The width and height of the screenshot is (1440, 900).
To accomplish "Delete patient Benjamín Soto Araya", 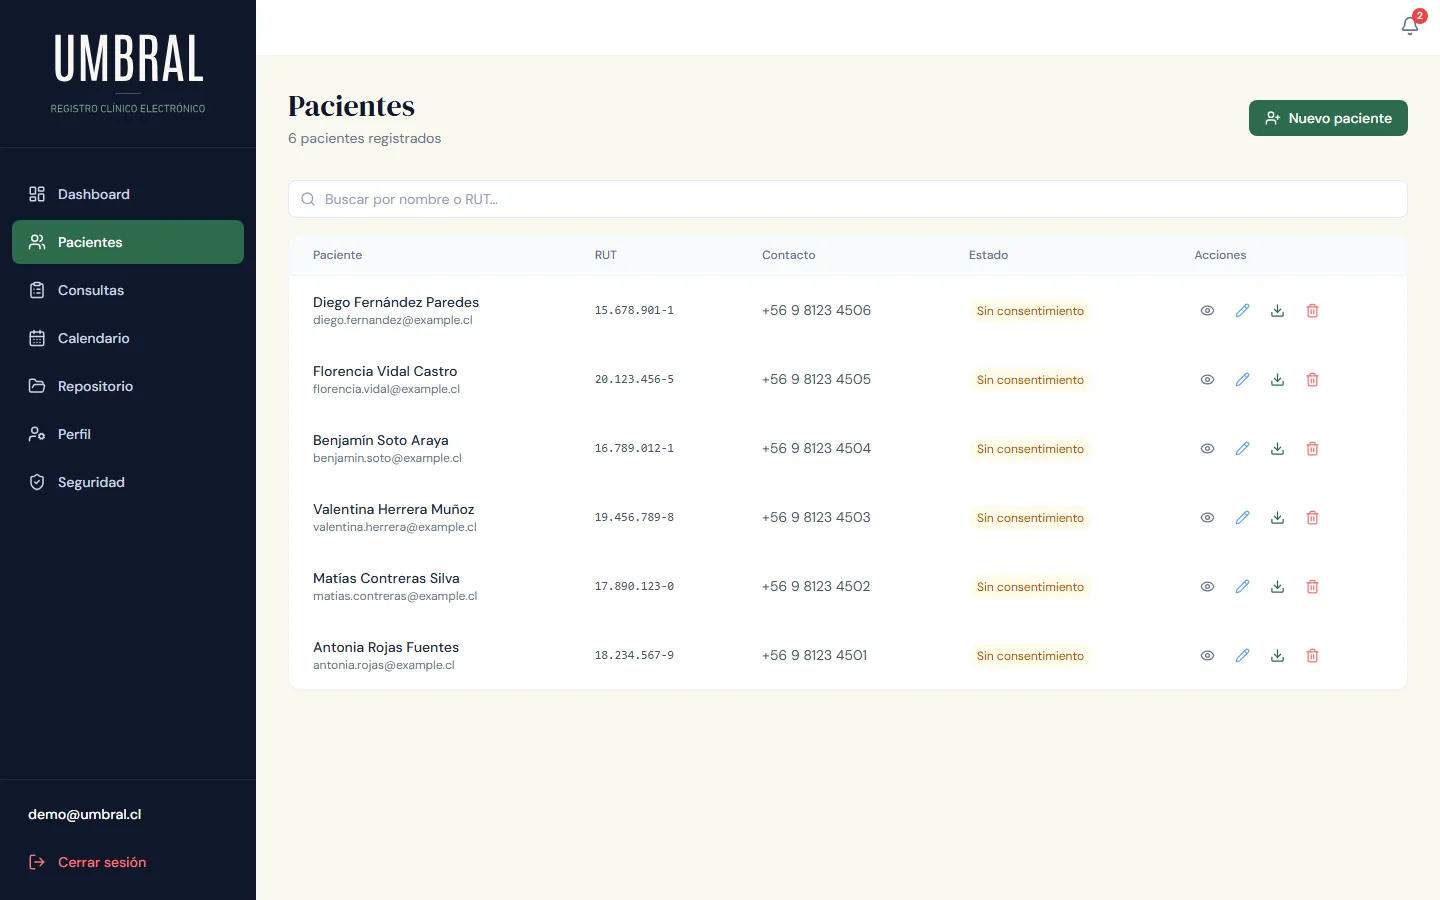I will 1312,449.
